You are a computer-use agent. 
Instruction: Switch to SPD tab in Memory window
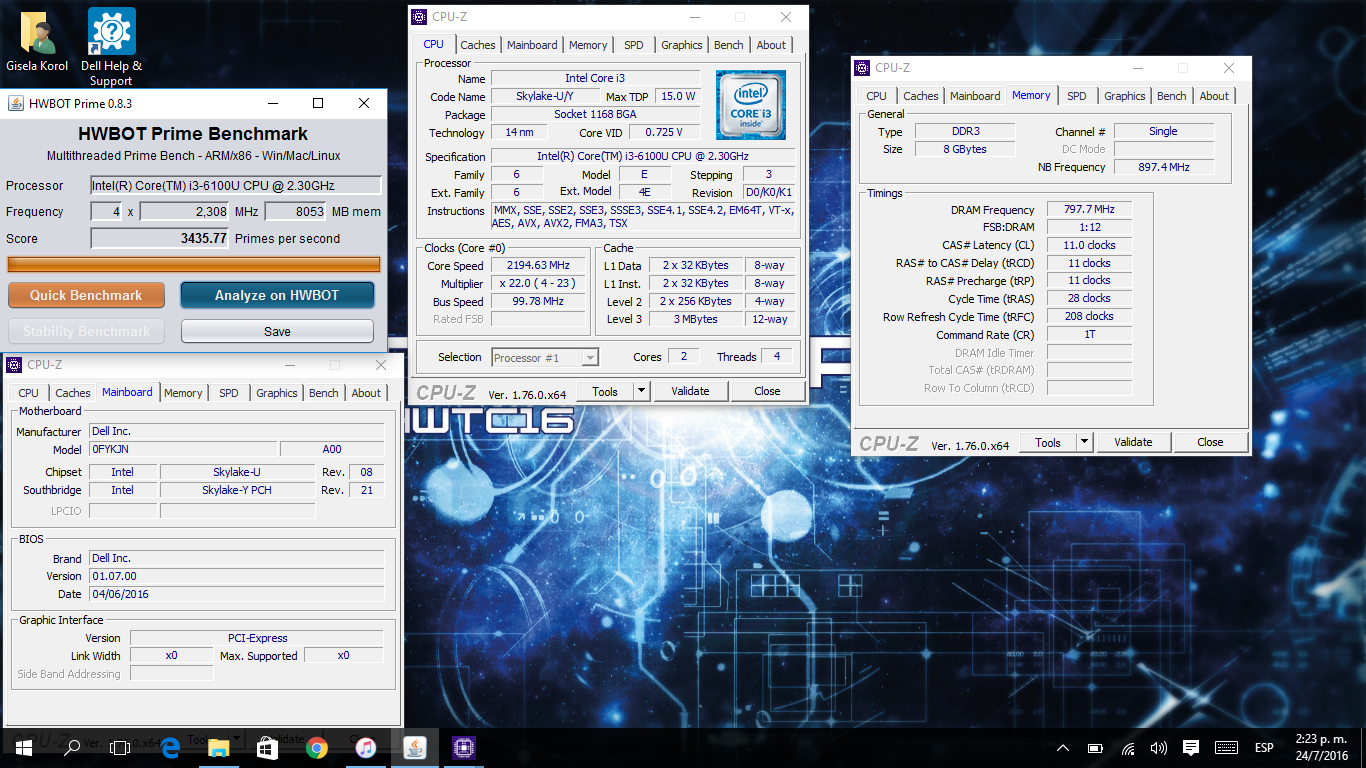pyautogui.click(x=1077, y=96)
